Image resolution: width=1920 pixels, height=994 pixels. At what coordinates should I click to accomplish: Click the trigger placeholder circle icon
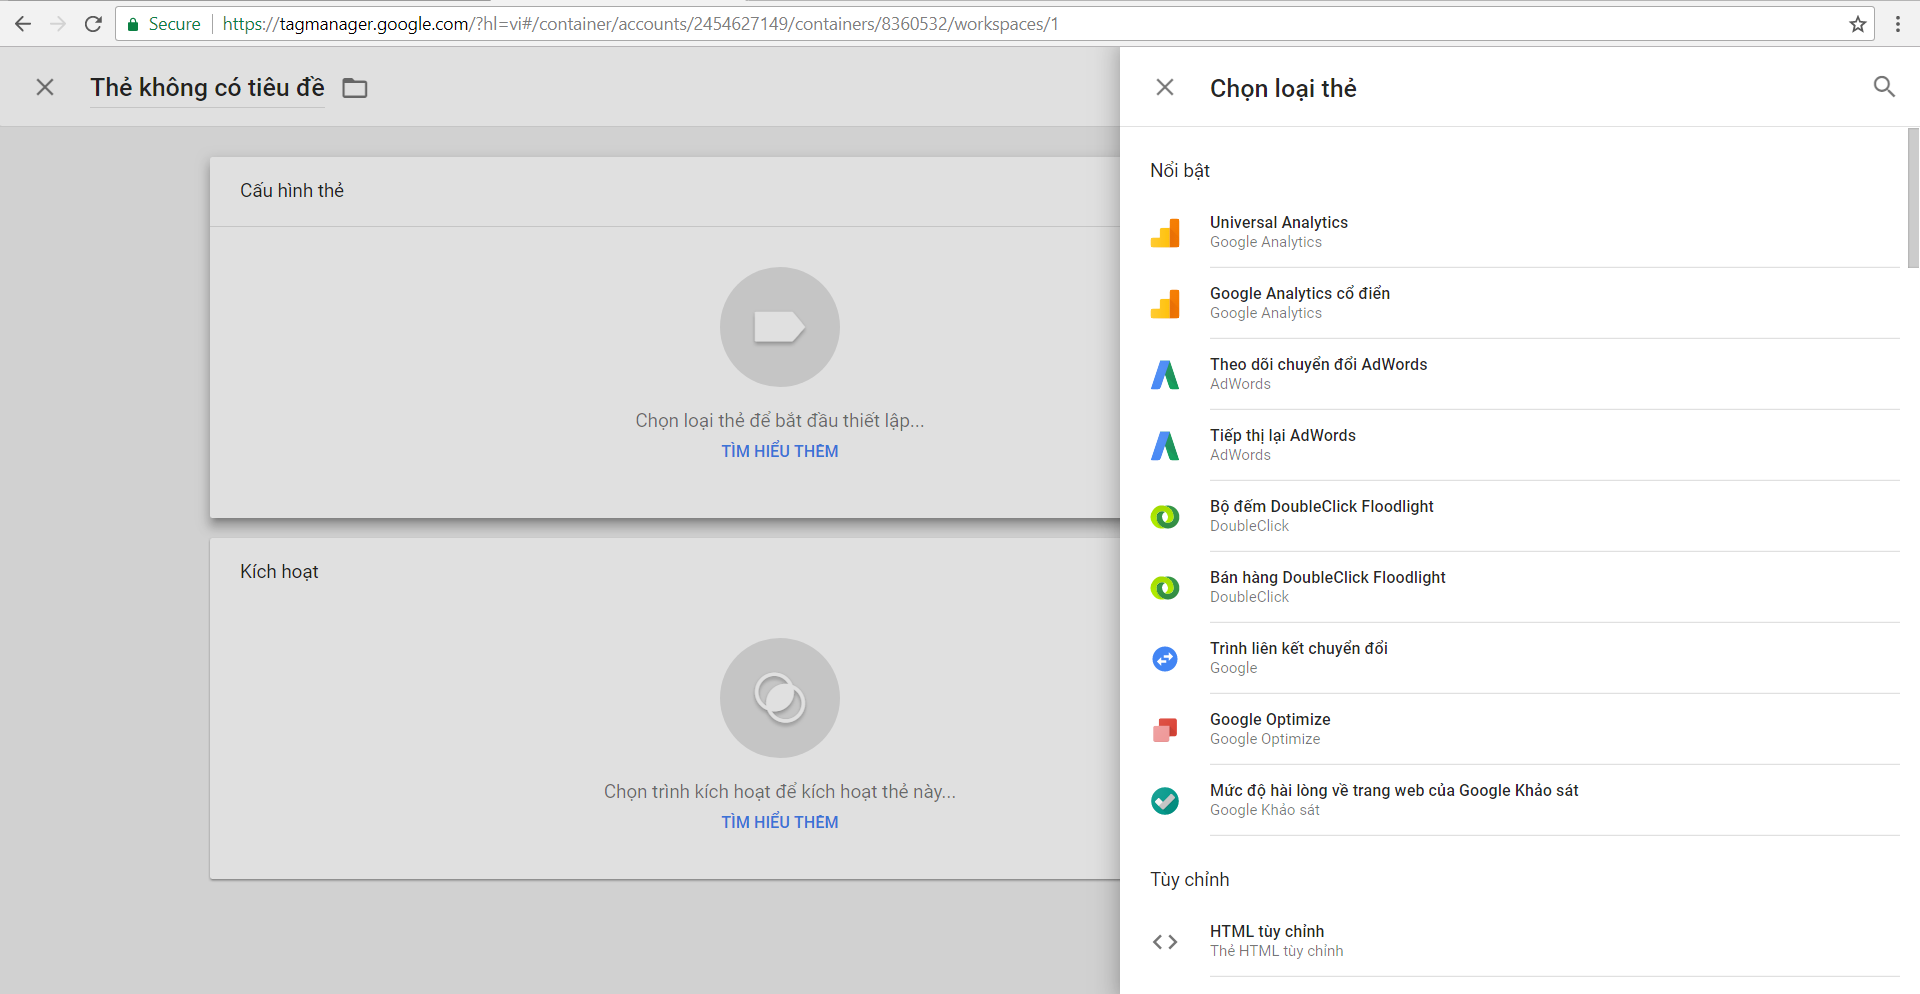pos(780,698)
